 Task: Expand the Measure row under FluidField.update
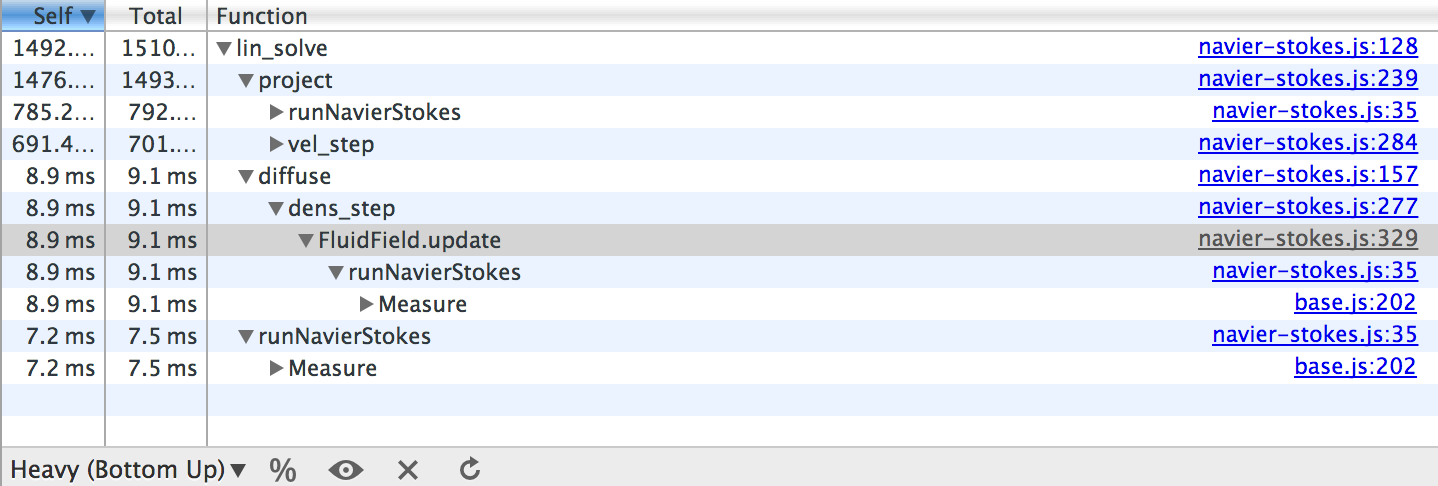tap(367, 305)
